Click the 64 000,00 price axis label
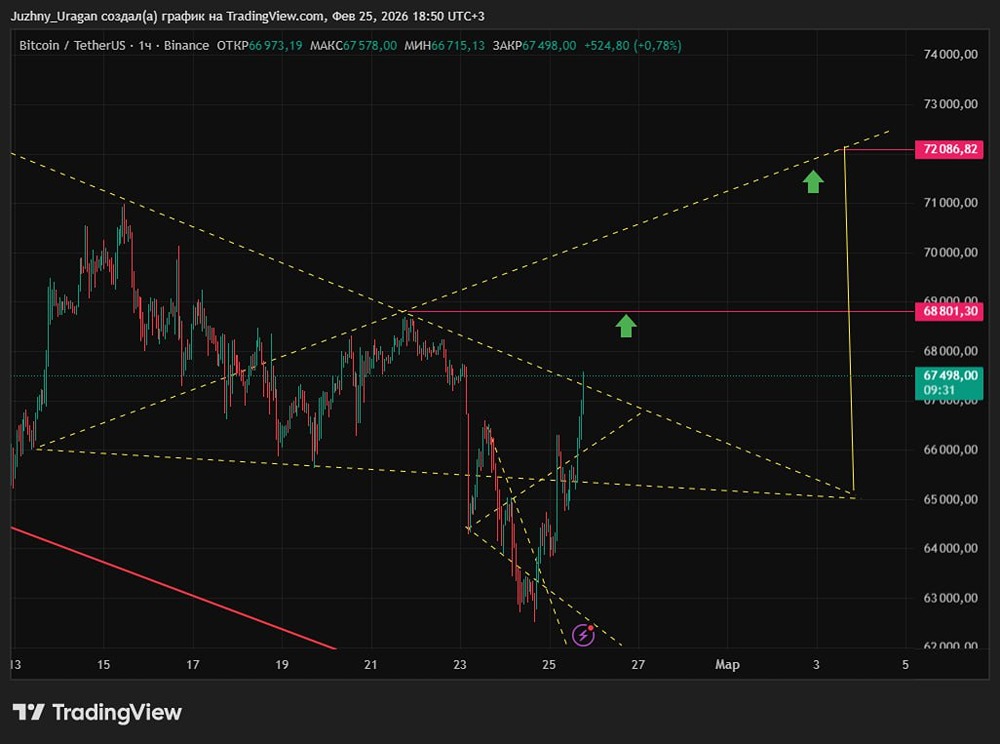 [x=950, y=548]
